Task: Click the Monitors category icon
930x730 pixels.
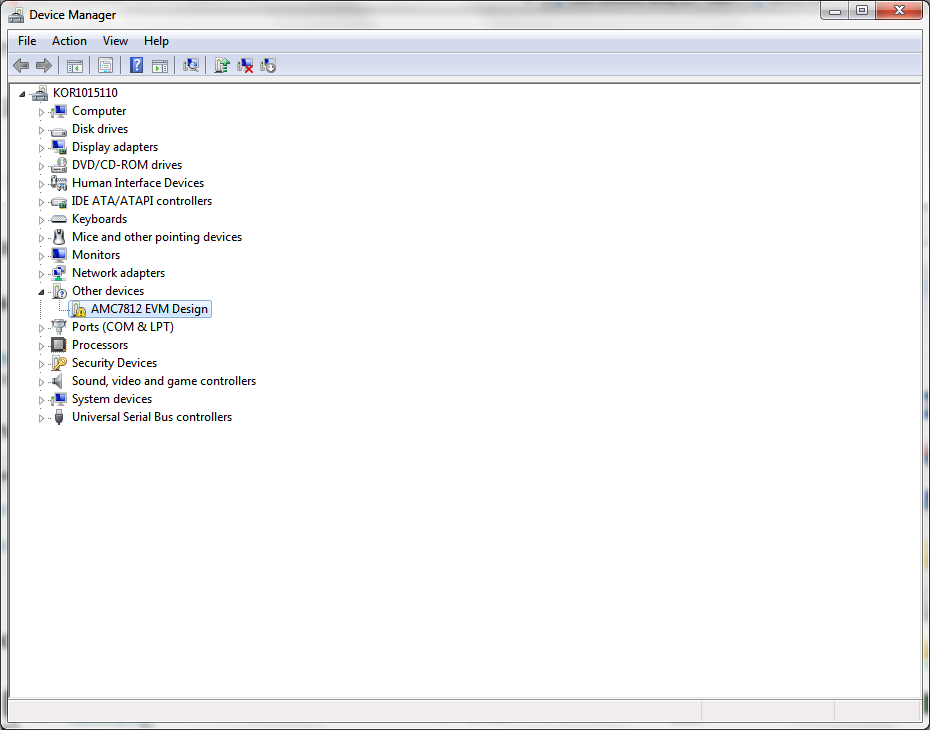Action: (59, 255)
